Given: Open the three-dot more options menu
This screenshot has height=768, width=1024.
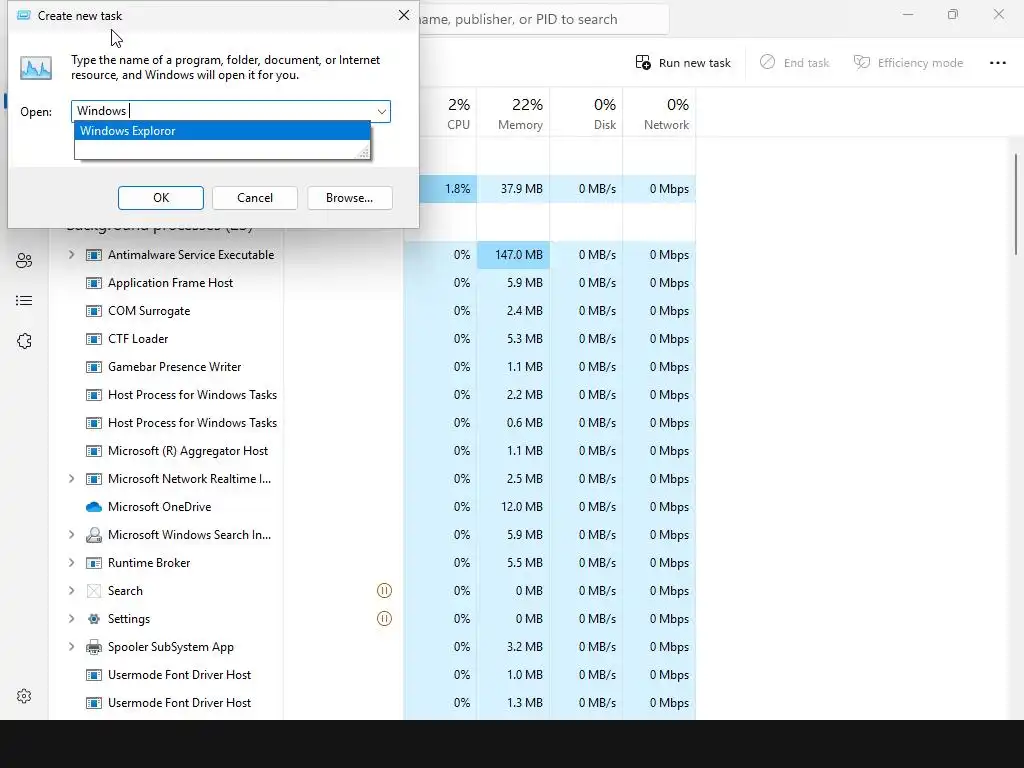Looking at the screenshot, I should click(x=997, y=63).
